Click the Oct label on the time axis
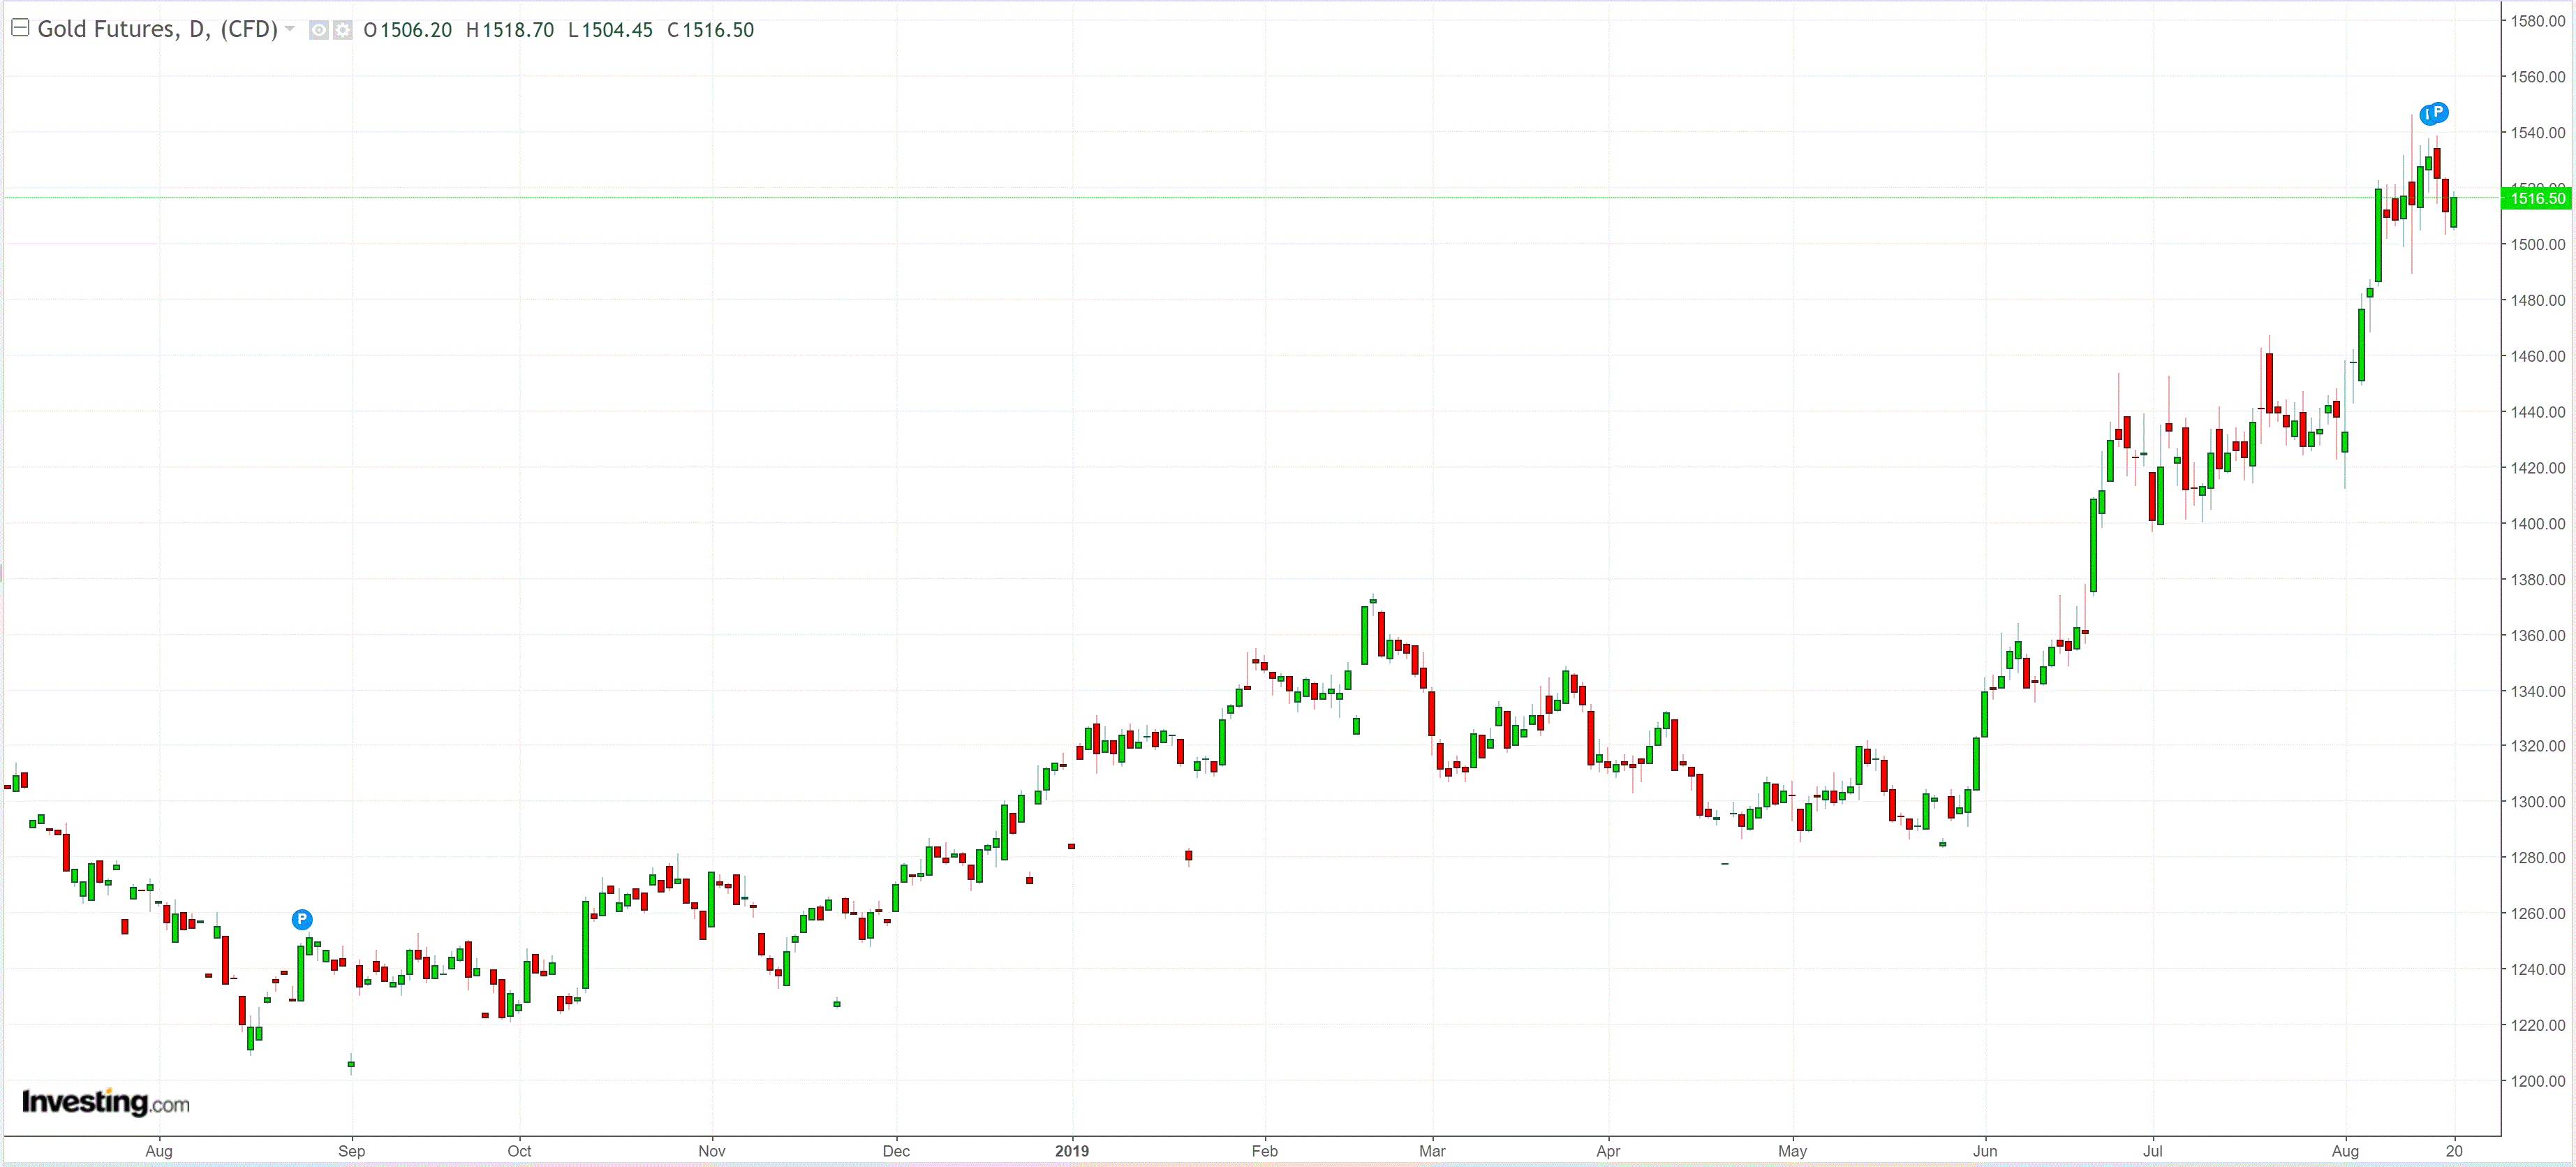 519,1151
